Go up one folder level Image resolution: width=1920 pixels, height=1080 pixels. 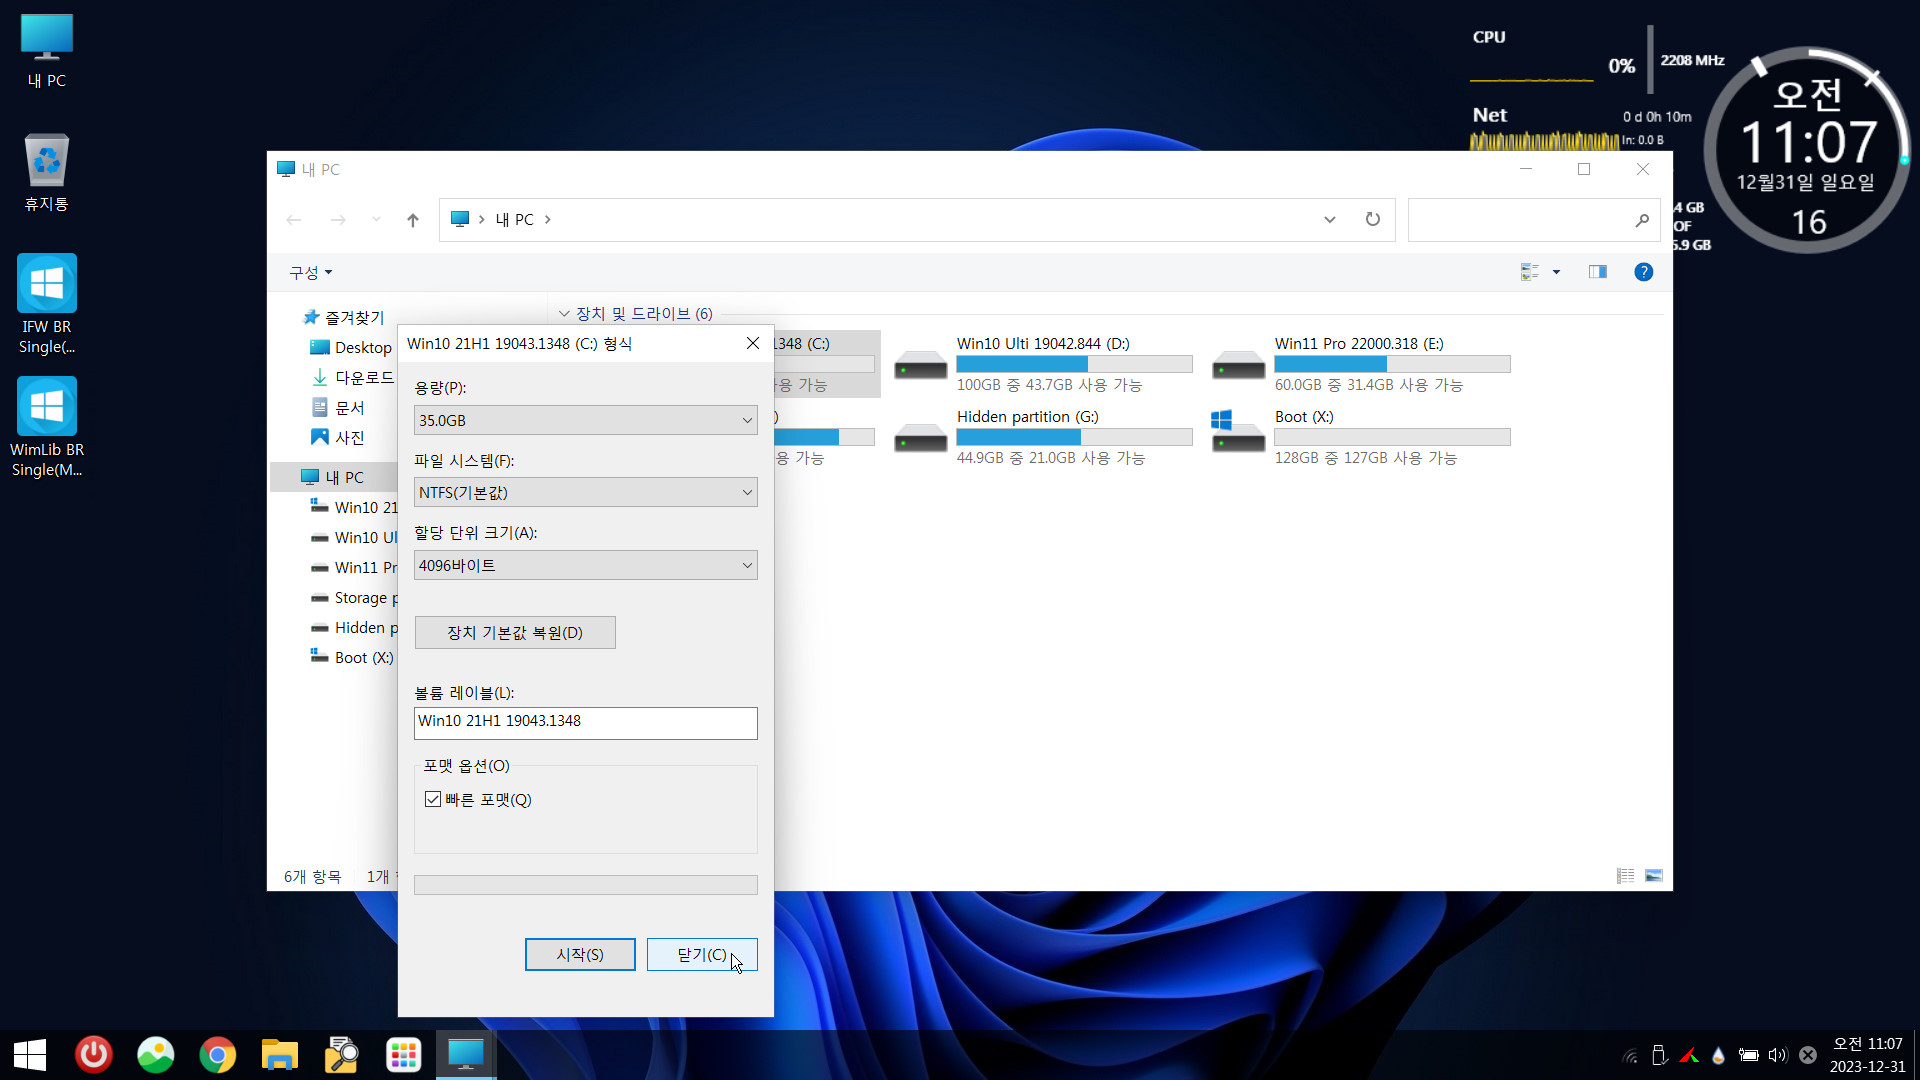click(413, 220)
